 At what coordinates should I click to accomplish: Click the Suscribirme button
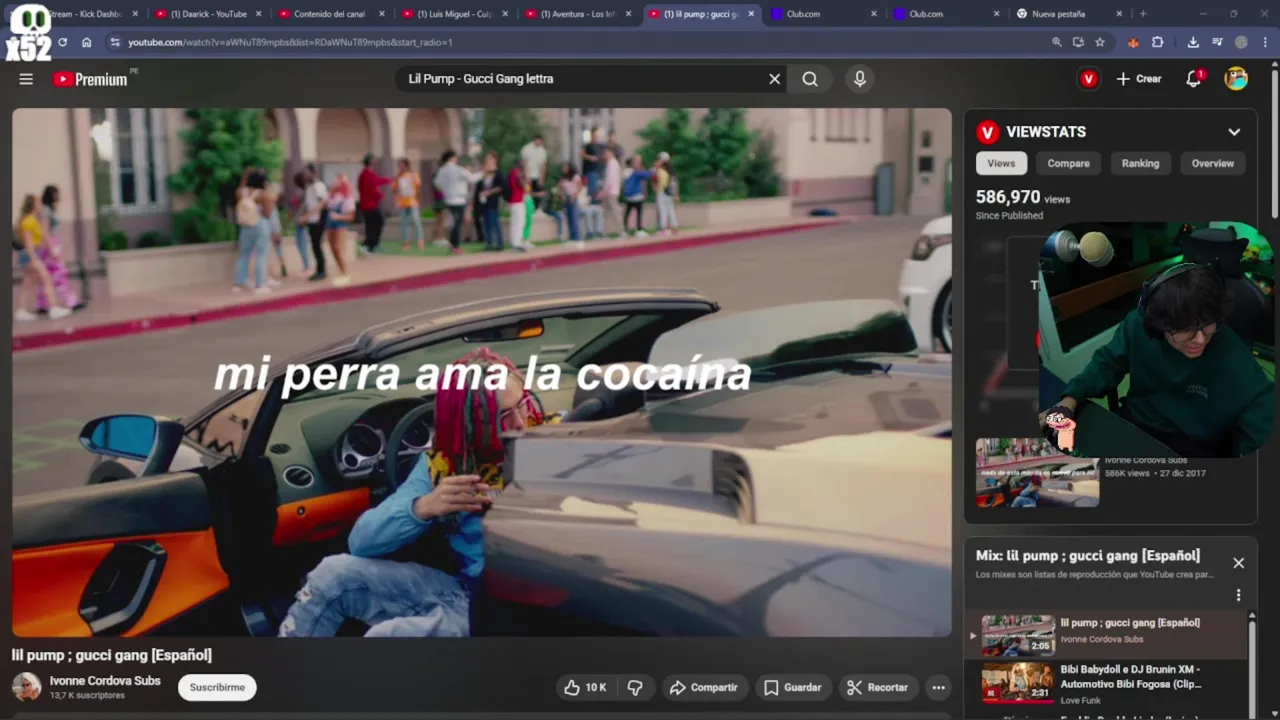click(x=217, y=687)
